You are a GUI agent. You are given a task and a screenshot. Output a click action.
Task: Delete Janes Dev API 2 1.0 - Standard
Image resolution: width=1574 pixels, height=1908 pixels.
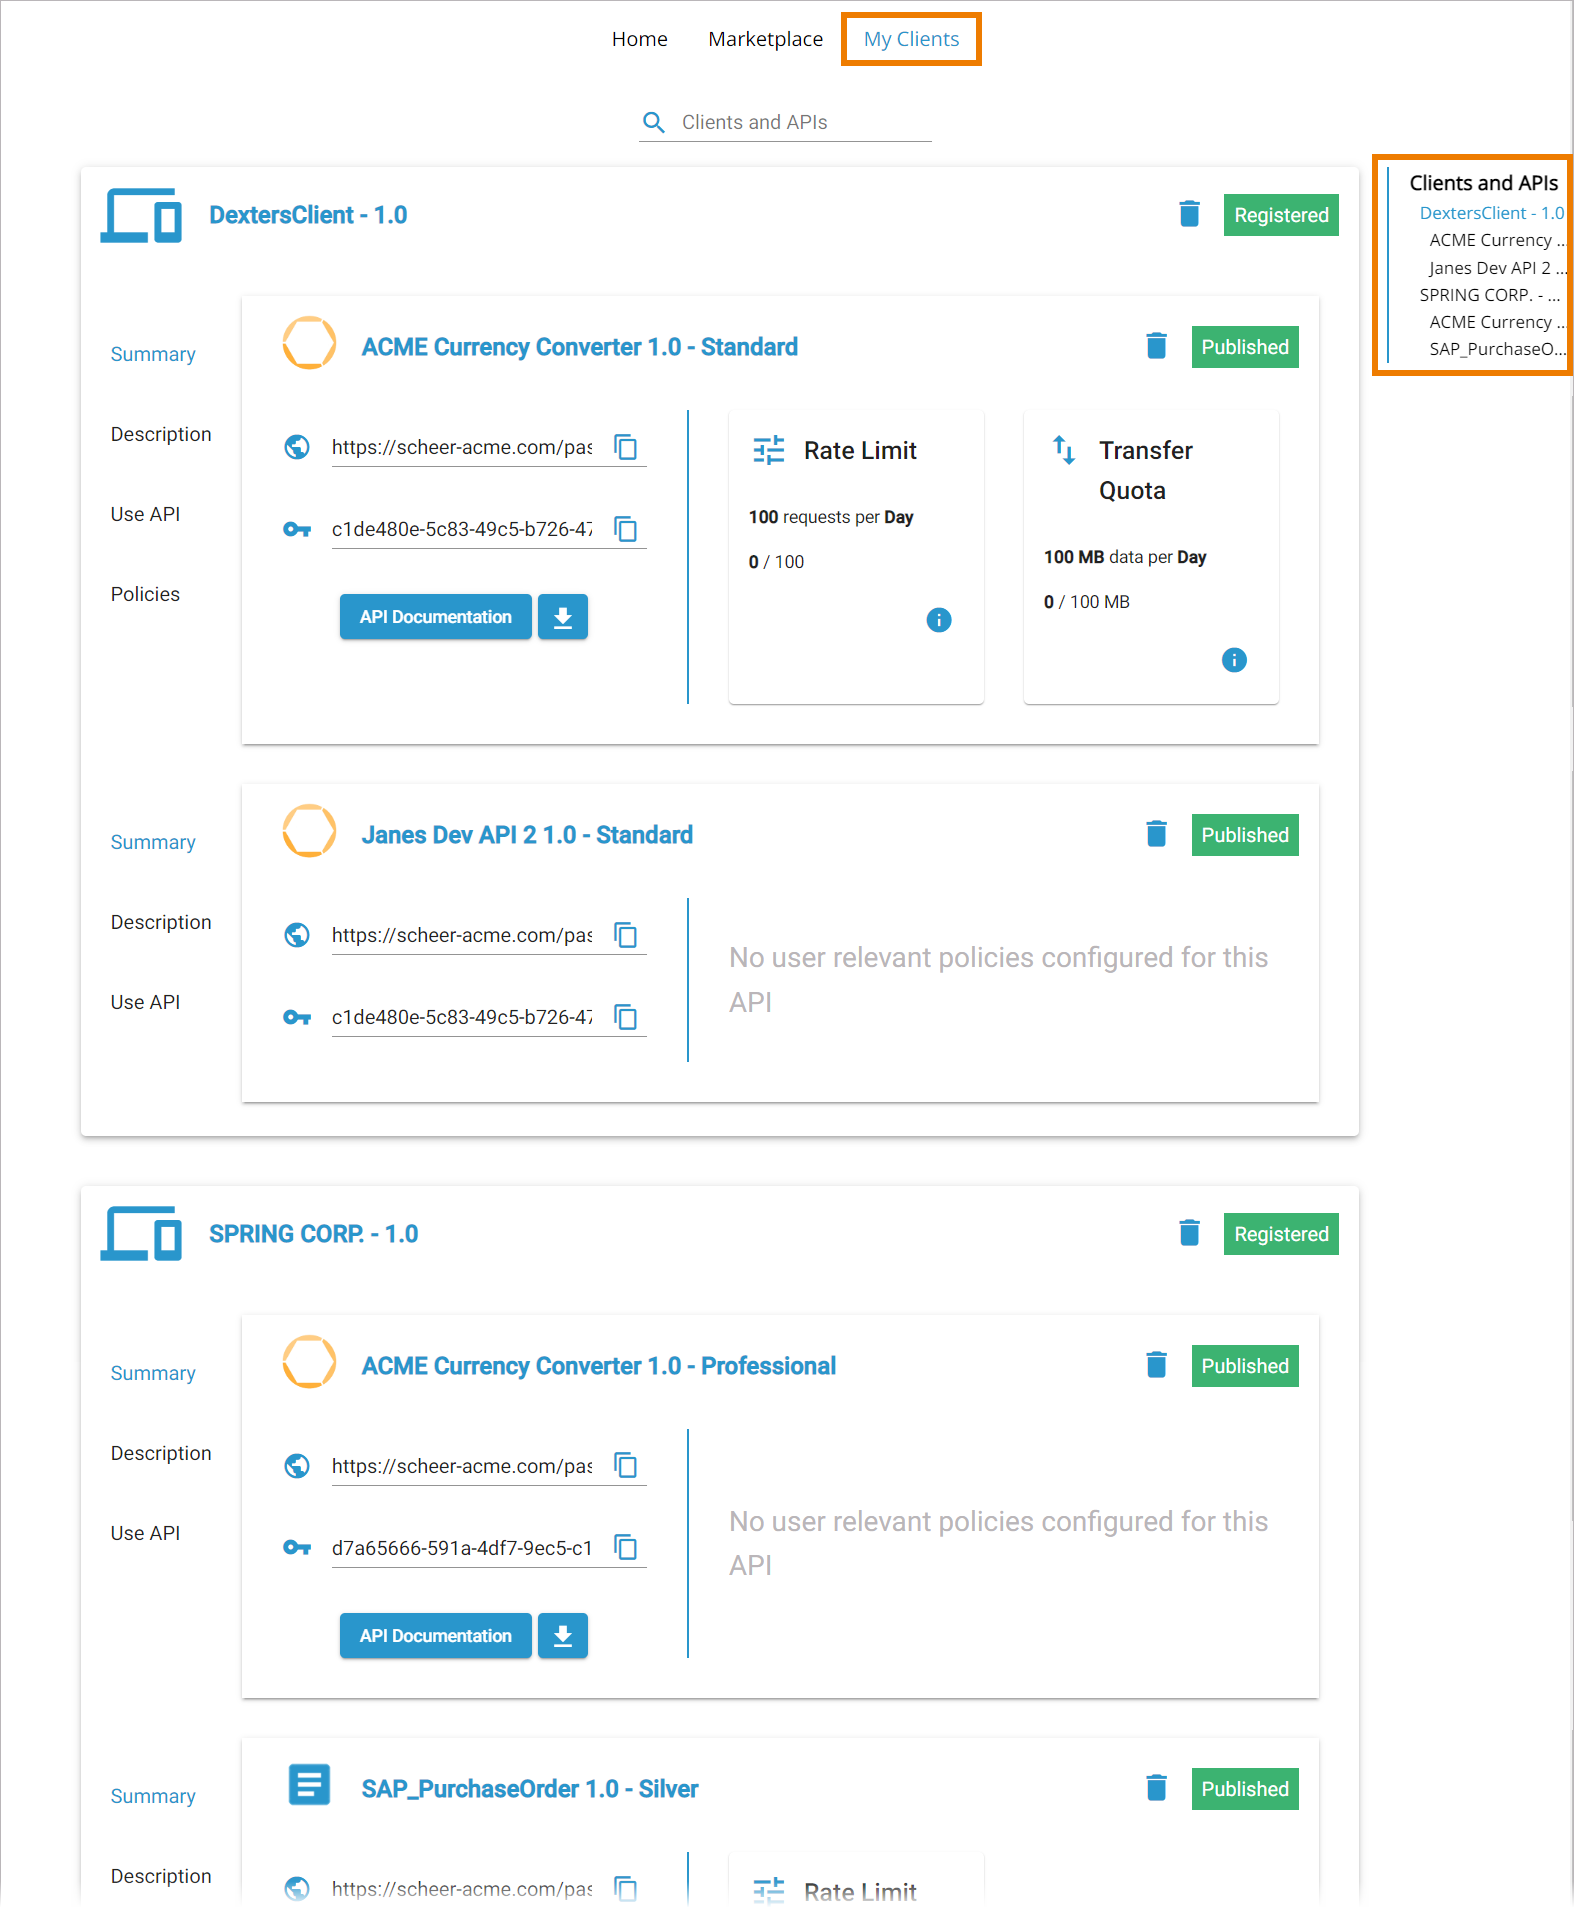click(1156, 834)
